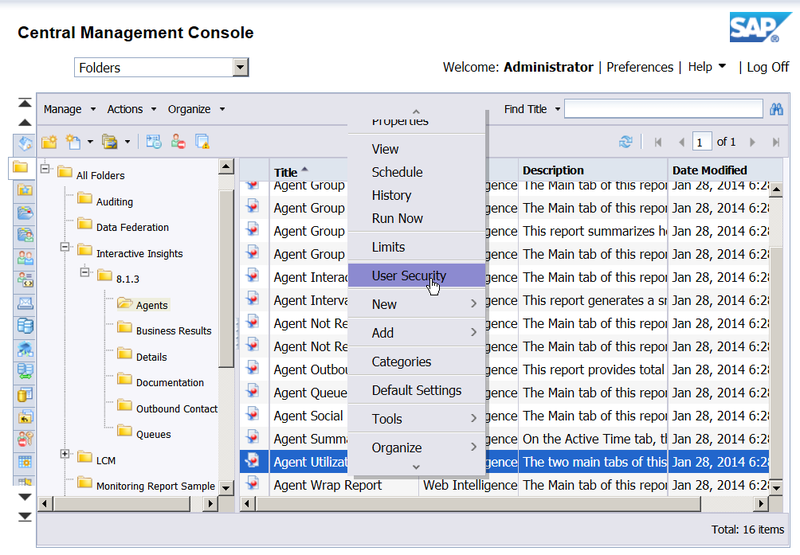This screenshot has width=800, height=555.
Task: Jump to the last page arrow
Action: point(774,142)
